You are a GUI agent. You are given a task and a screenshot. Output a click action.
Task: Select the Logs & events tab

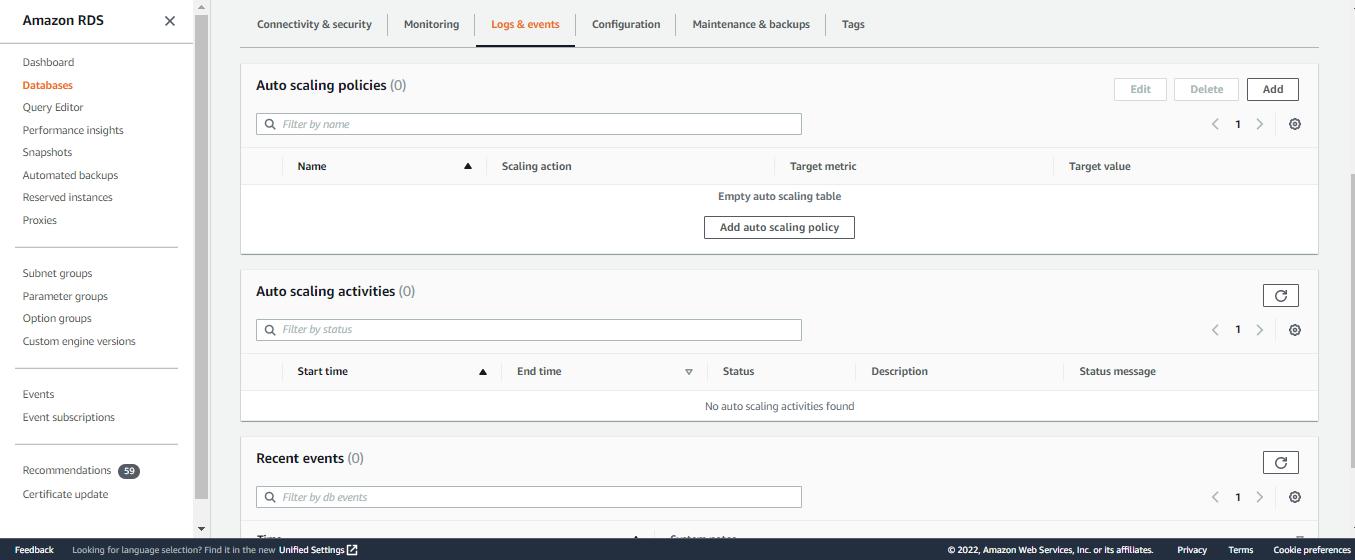[525, 24]
